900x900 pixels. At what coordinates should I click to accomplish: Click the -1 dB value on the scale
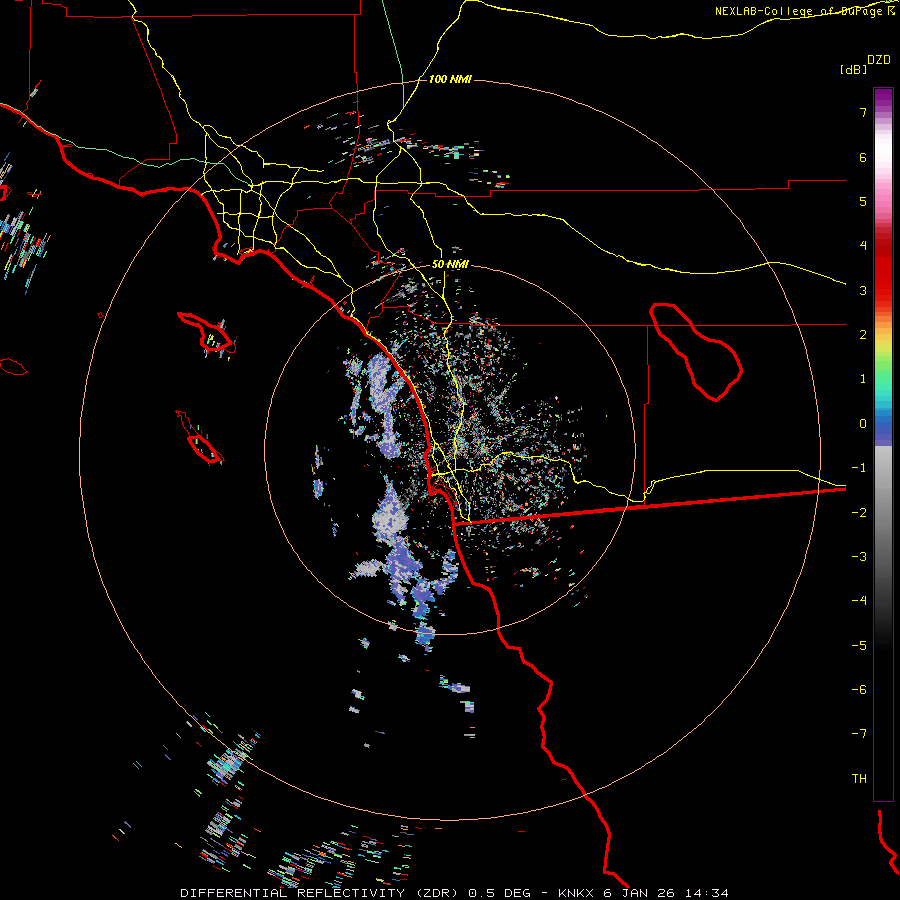click(859, 468)
